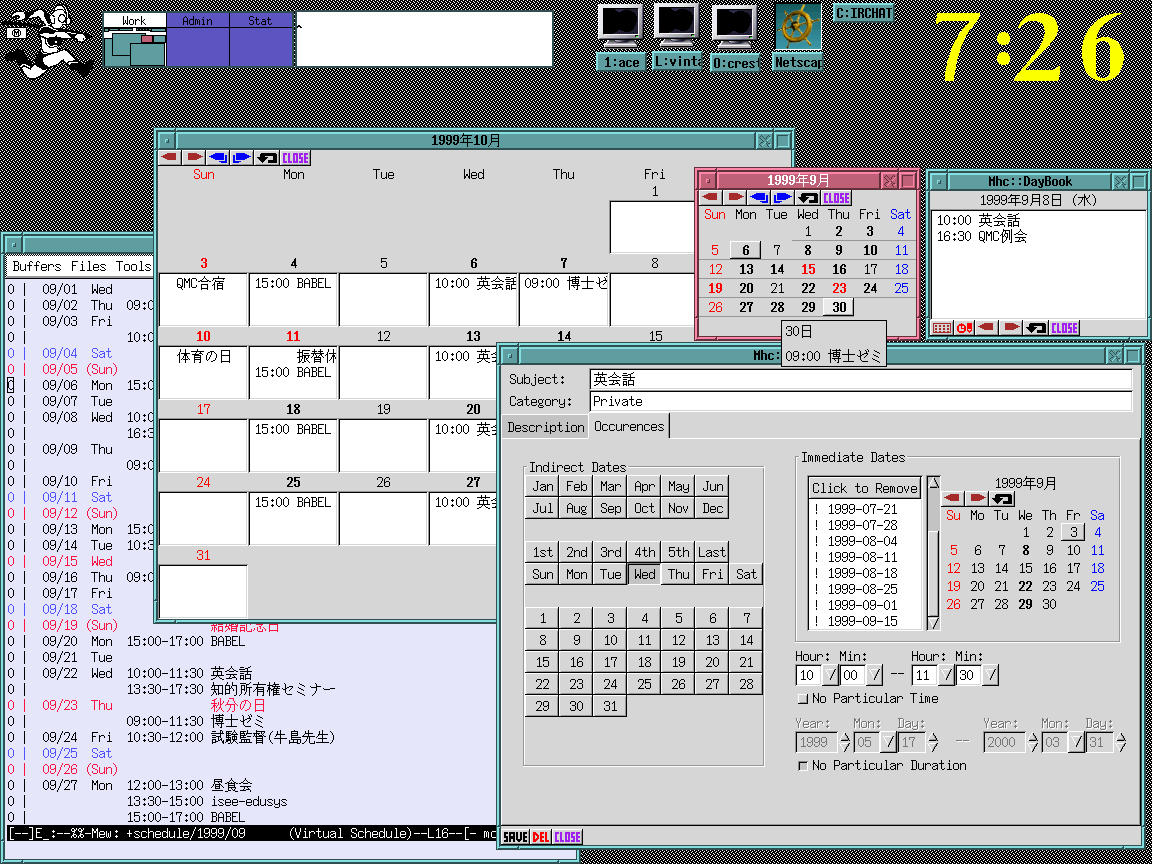
Task: Toggle the 4th ordinal button
Action: [644, 552]
